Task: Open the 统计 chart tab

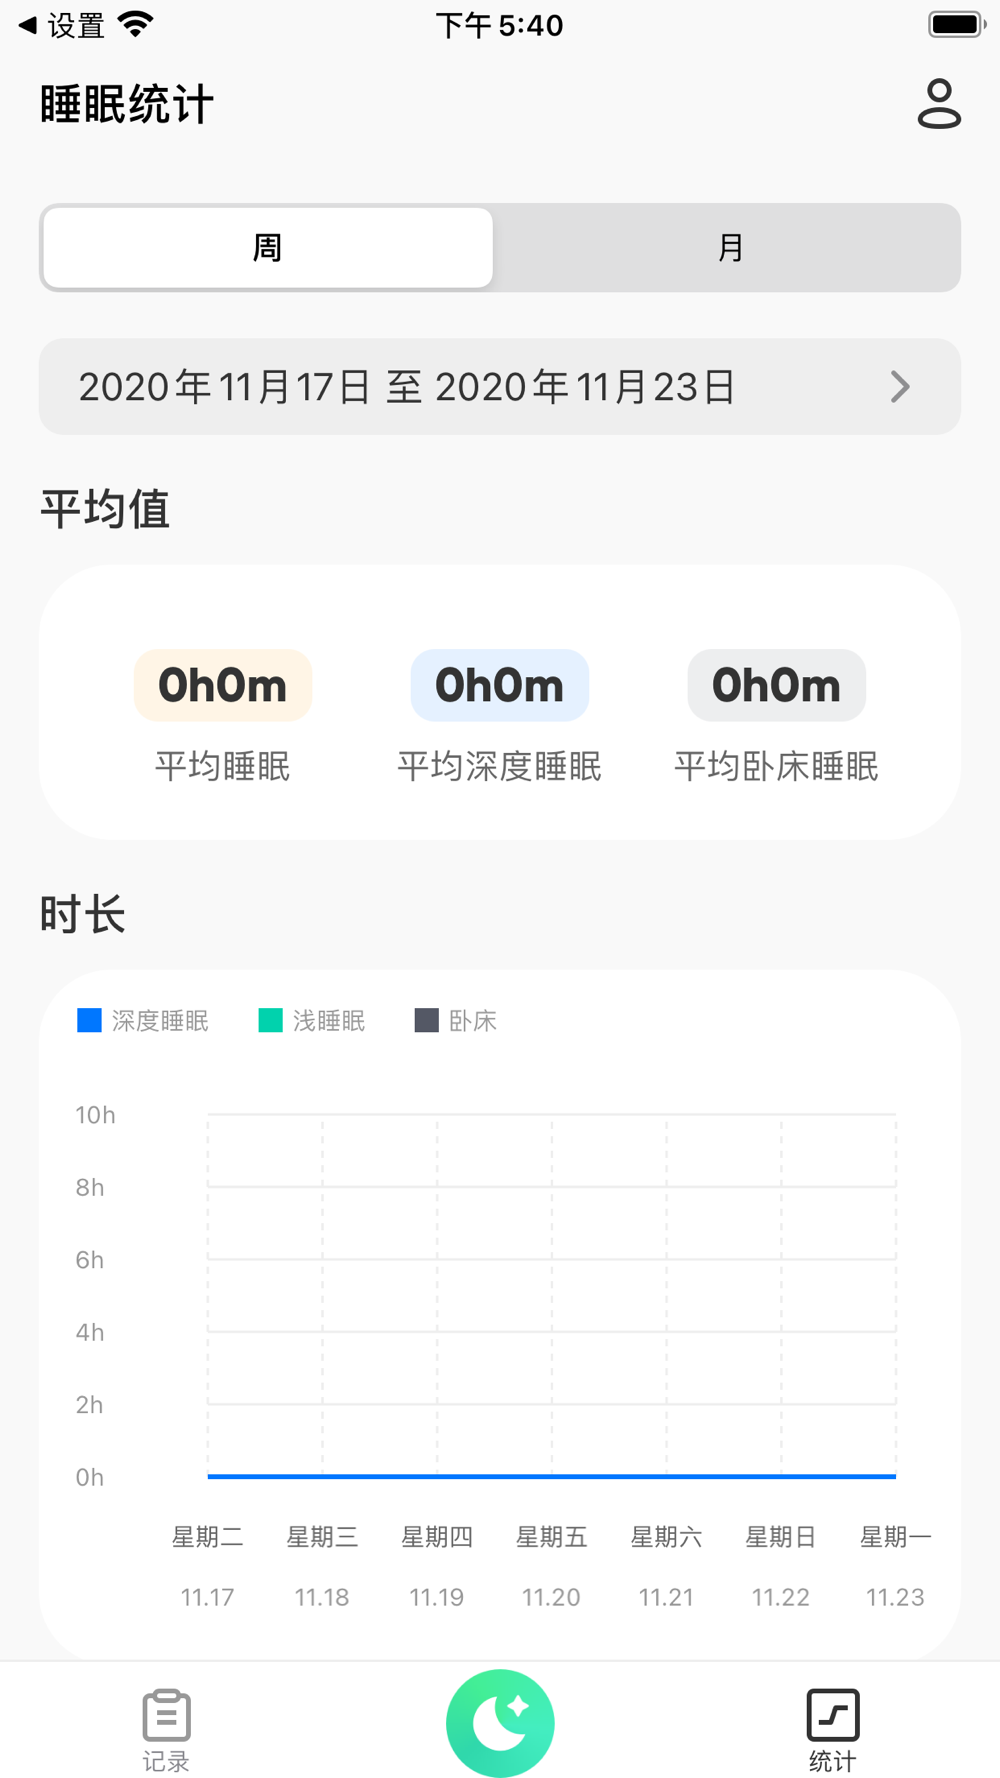Action: click(832, 1728)
